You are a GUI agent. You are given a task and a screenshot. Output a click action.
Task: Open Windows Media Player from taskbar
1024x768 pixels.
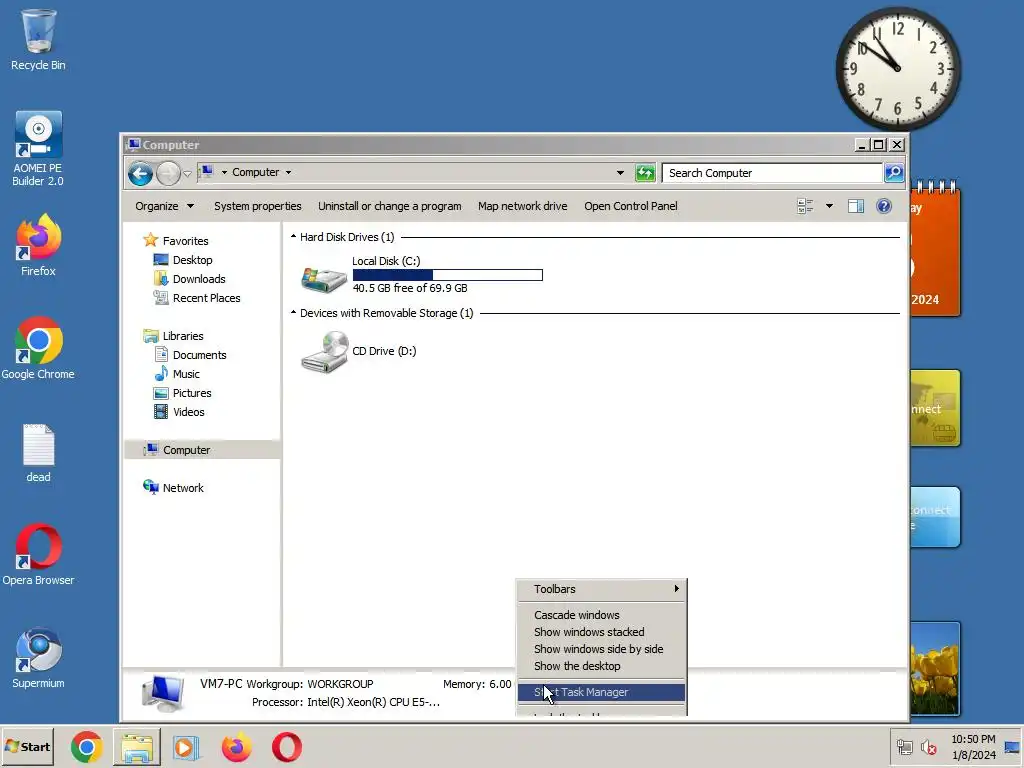coord(186,747)
